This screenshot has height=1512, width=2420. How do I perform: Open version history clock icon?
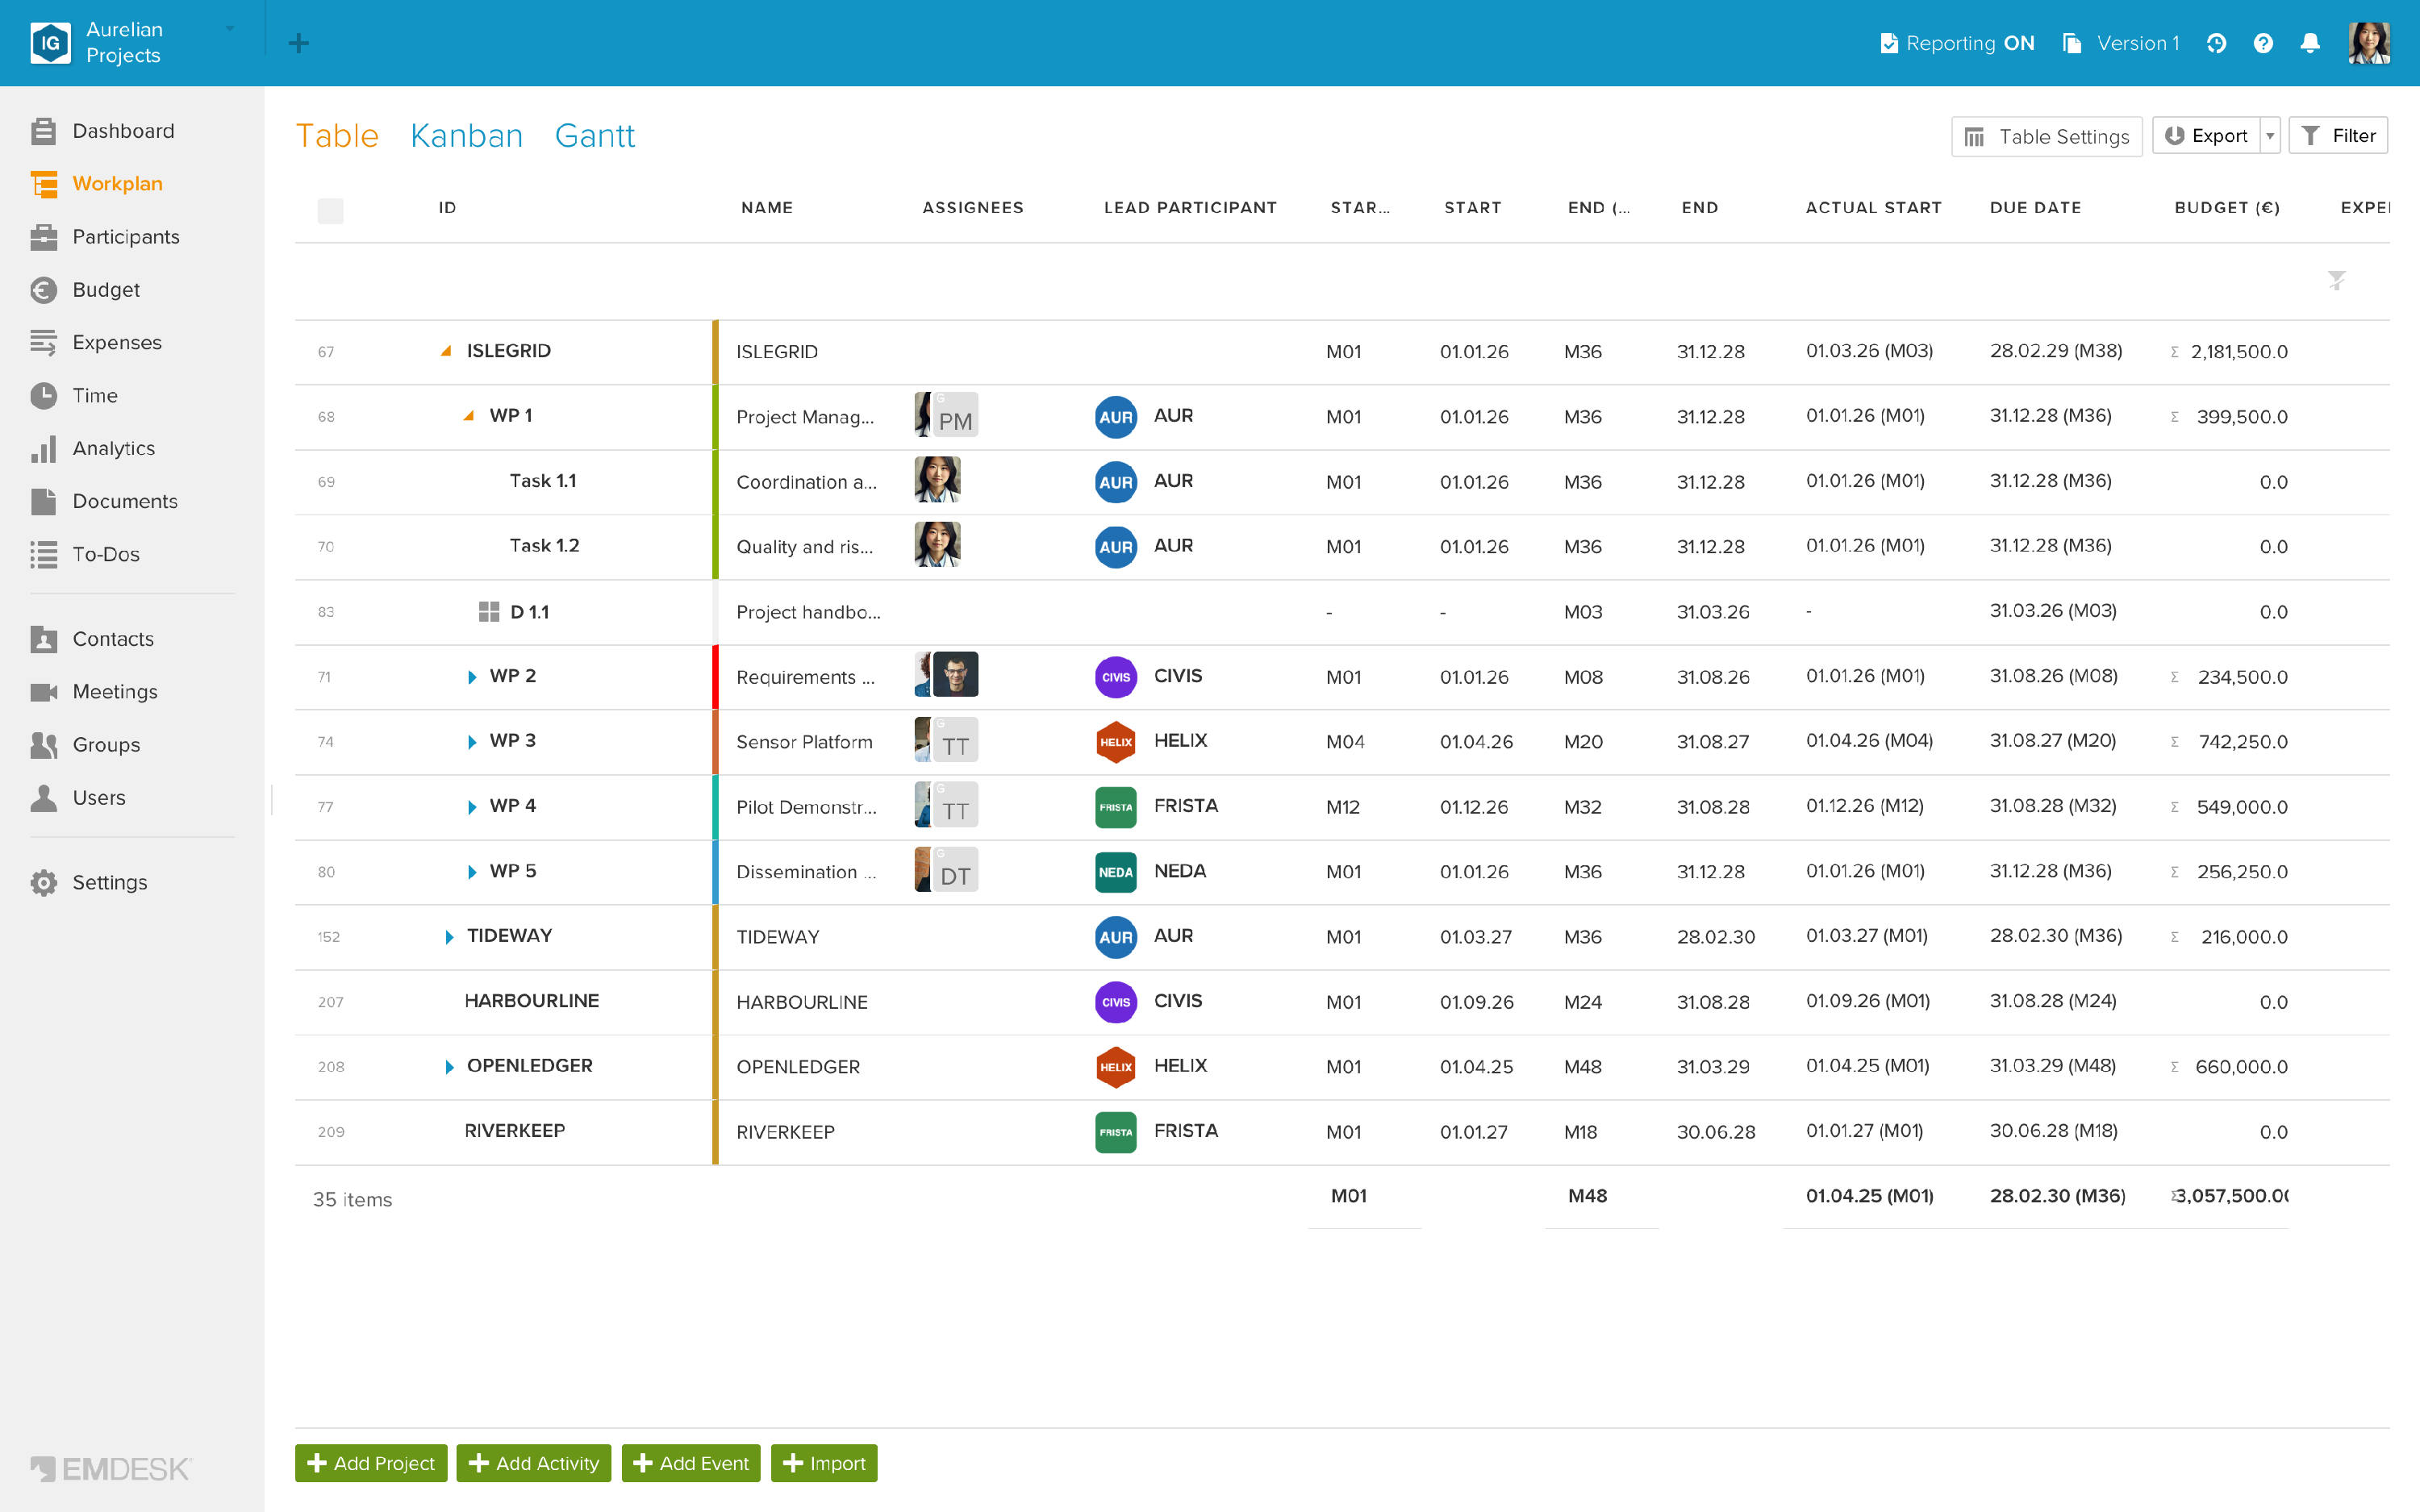pyautogui.click(x=2216, y=43)
